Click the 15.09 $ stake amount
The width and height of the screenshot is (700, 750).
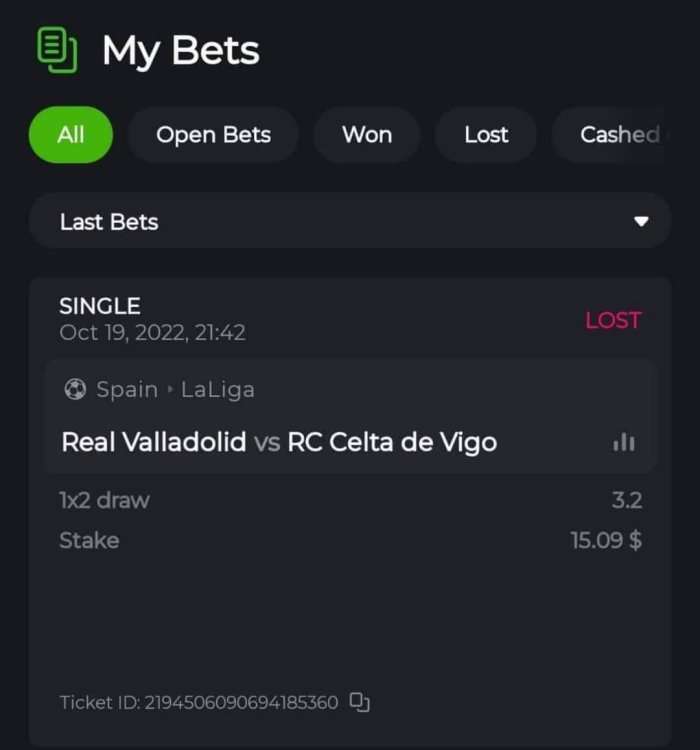pos(606,540)
